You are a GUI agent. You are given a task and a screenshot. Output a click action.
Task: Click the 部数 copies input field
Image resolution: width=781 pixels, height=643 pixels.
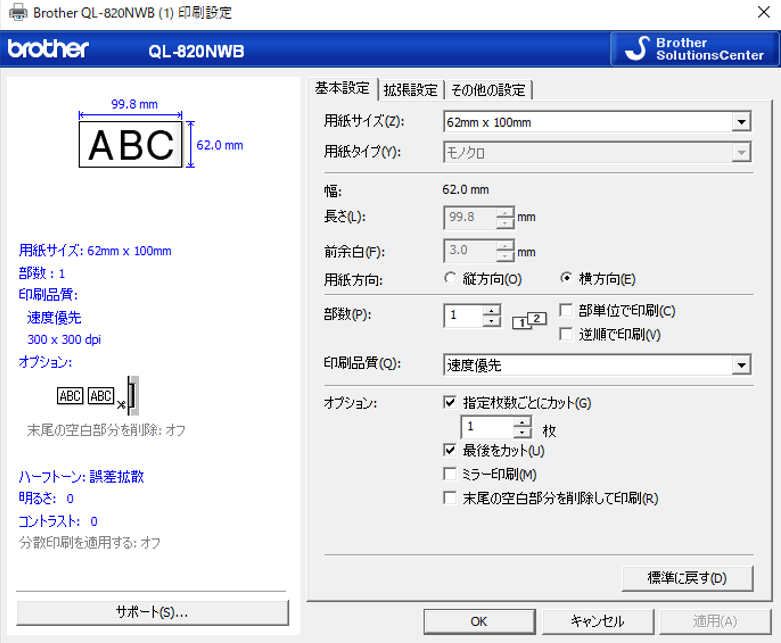463,315
